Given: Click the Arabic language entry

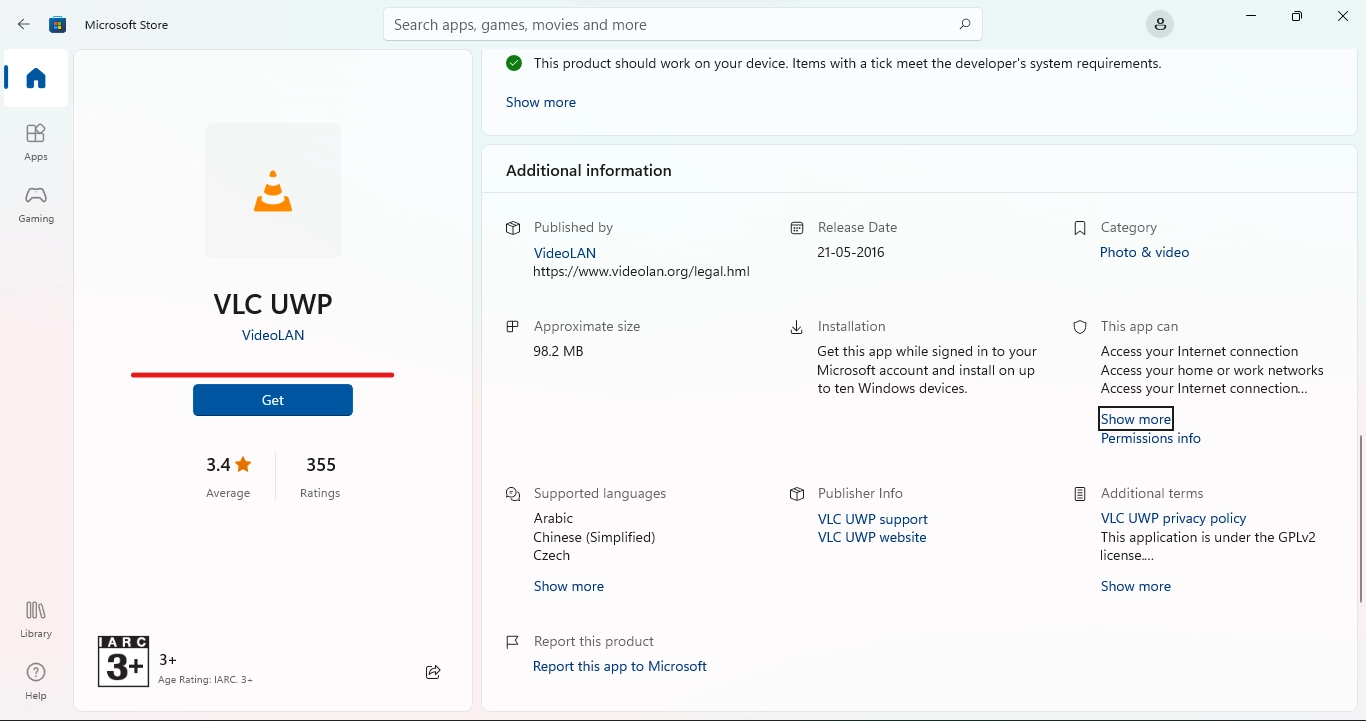Looking at the screenshot, I should coord(554,518).
